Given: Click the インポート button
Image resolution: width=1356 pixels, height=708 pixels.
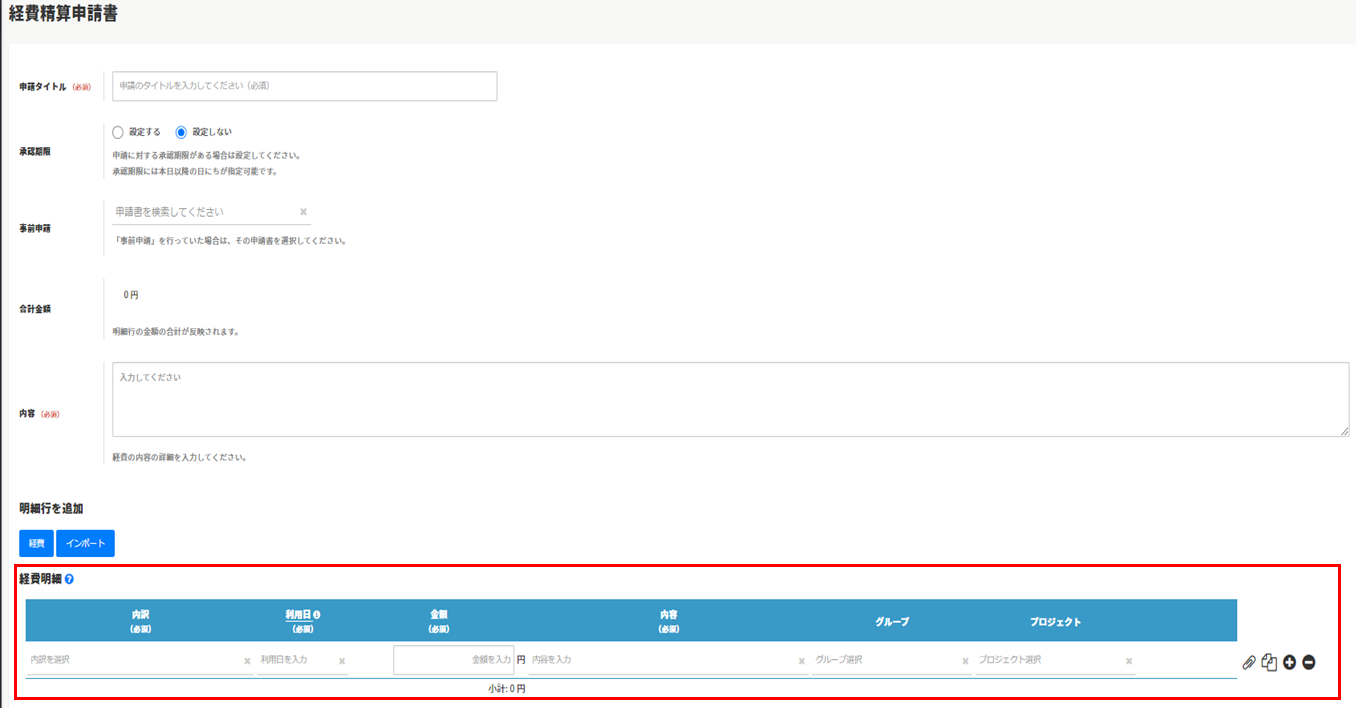Looking at the screenshot, I should click(x=85, y=543).
